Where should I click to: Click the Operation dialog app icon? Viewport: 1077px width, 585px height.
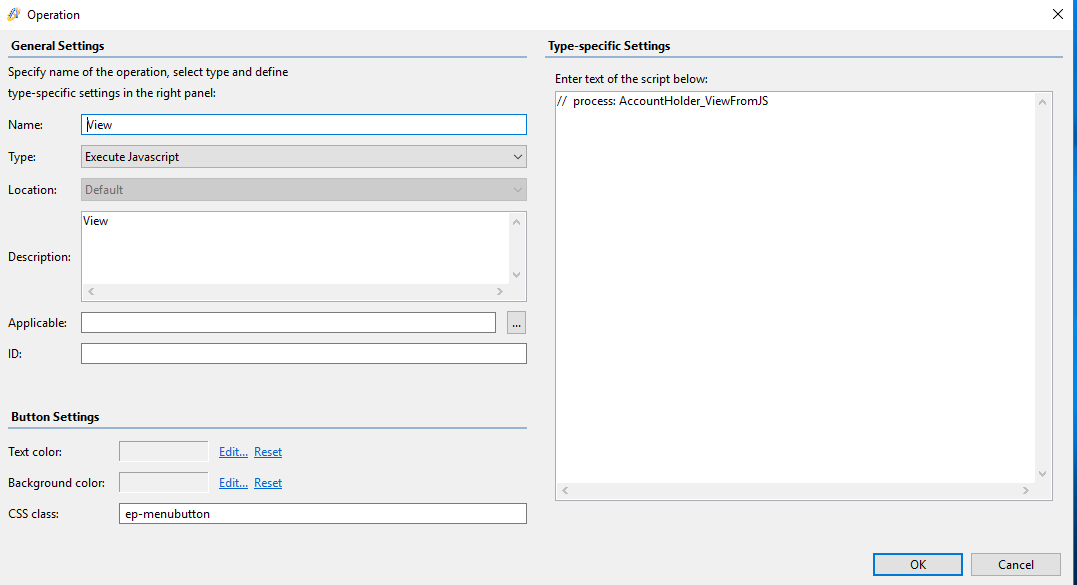point(14,14)
